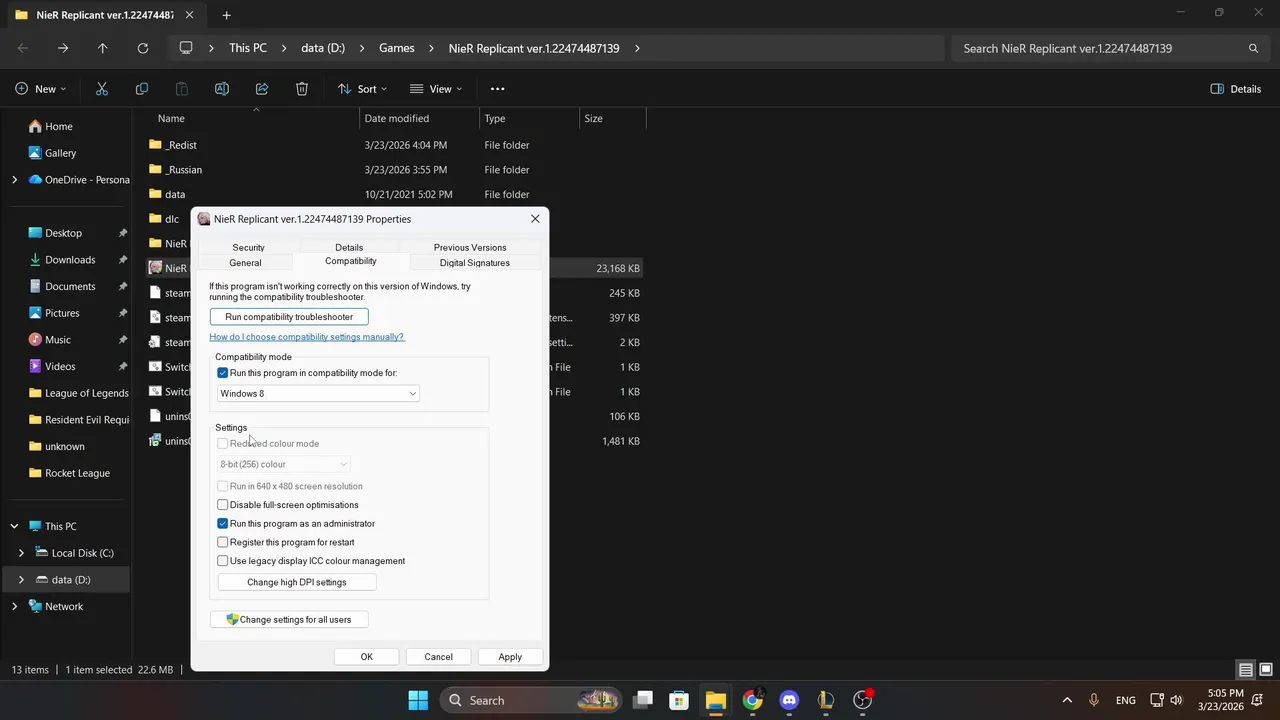This screenshot has width=1280, height=720.
Task: Switch to the Digital Signatures tab
Action: click(475, 263)
